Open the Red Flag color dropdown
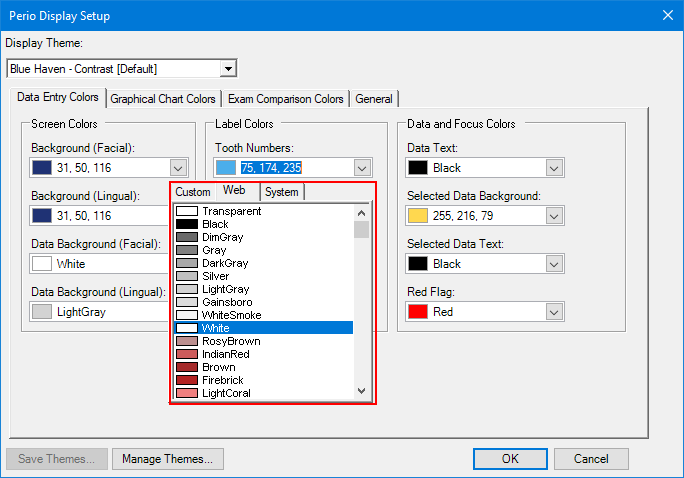The height and width of the screenshot is (478, 684). click(554, 312)
